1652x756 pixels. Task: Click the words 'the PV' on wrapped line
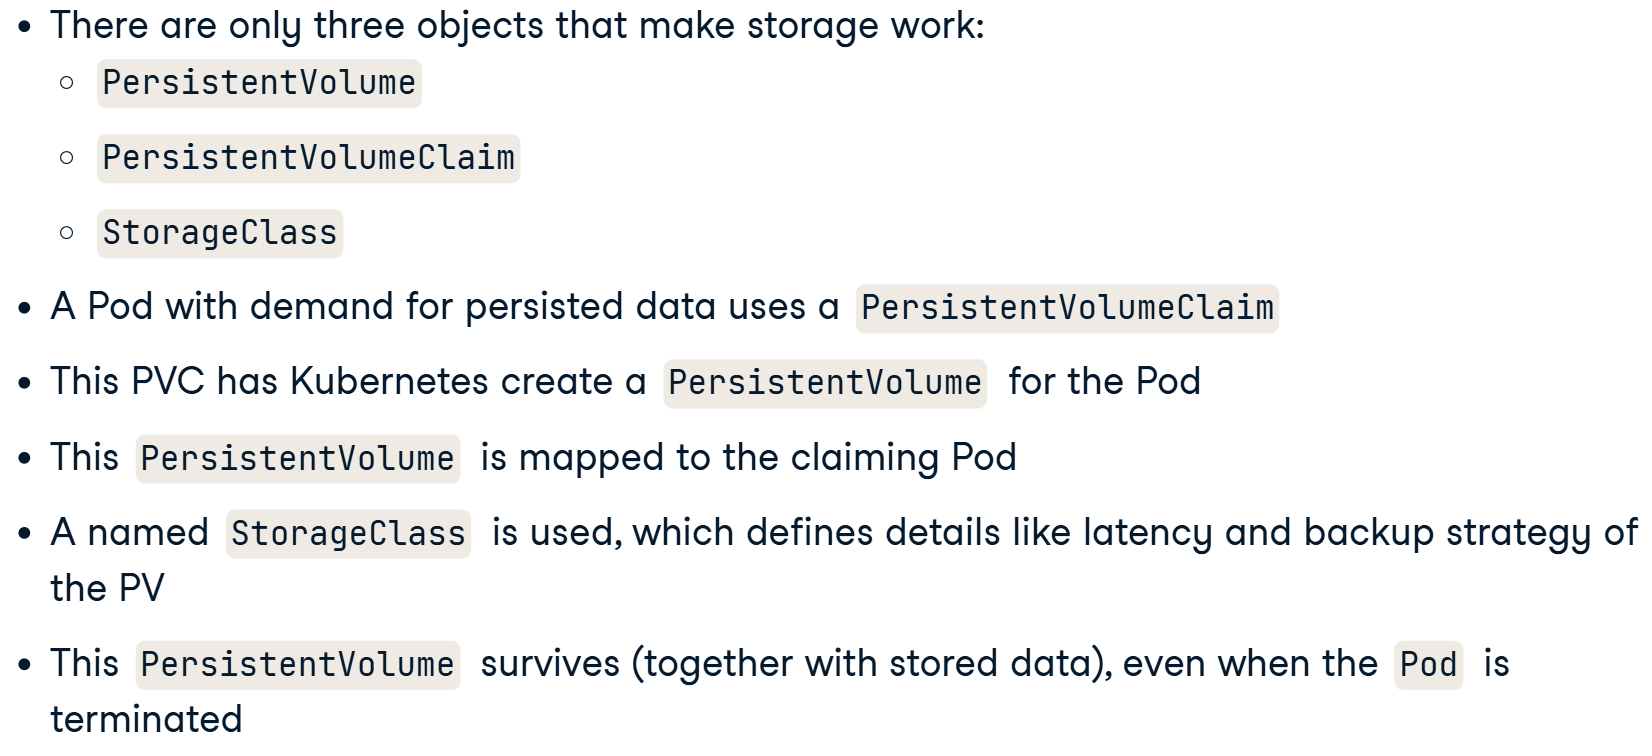click(x=107, y=588)
